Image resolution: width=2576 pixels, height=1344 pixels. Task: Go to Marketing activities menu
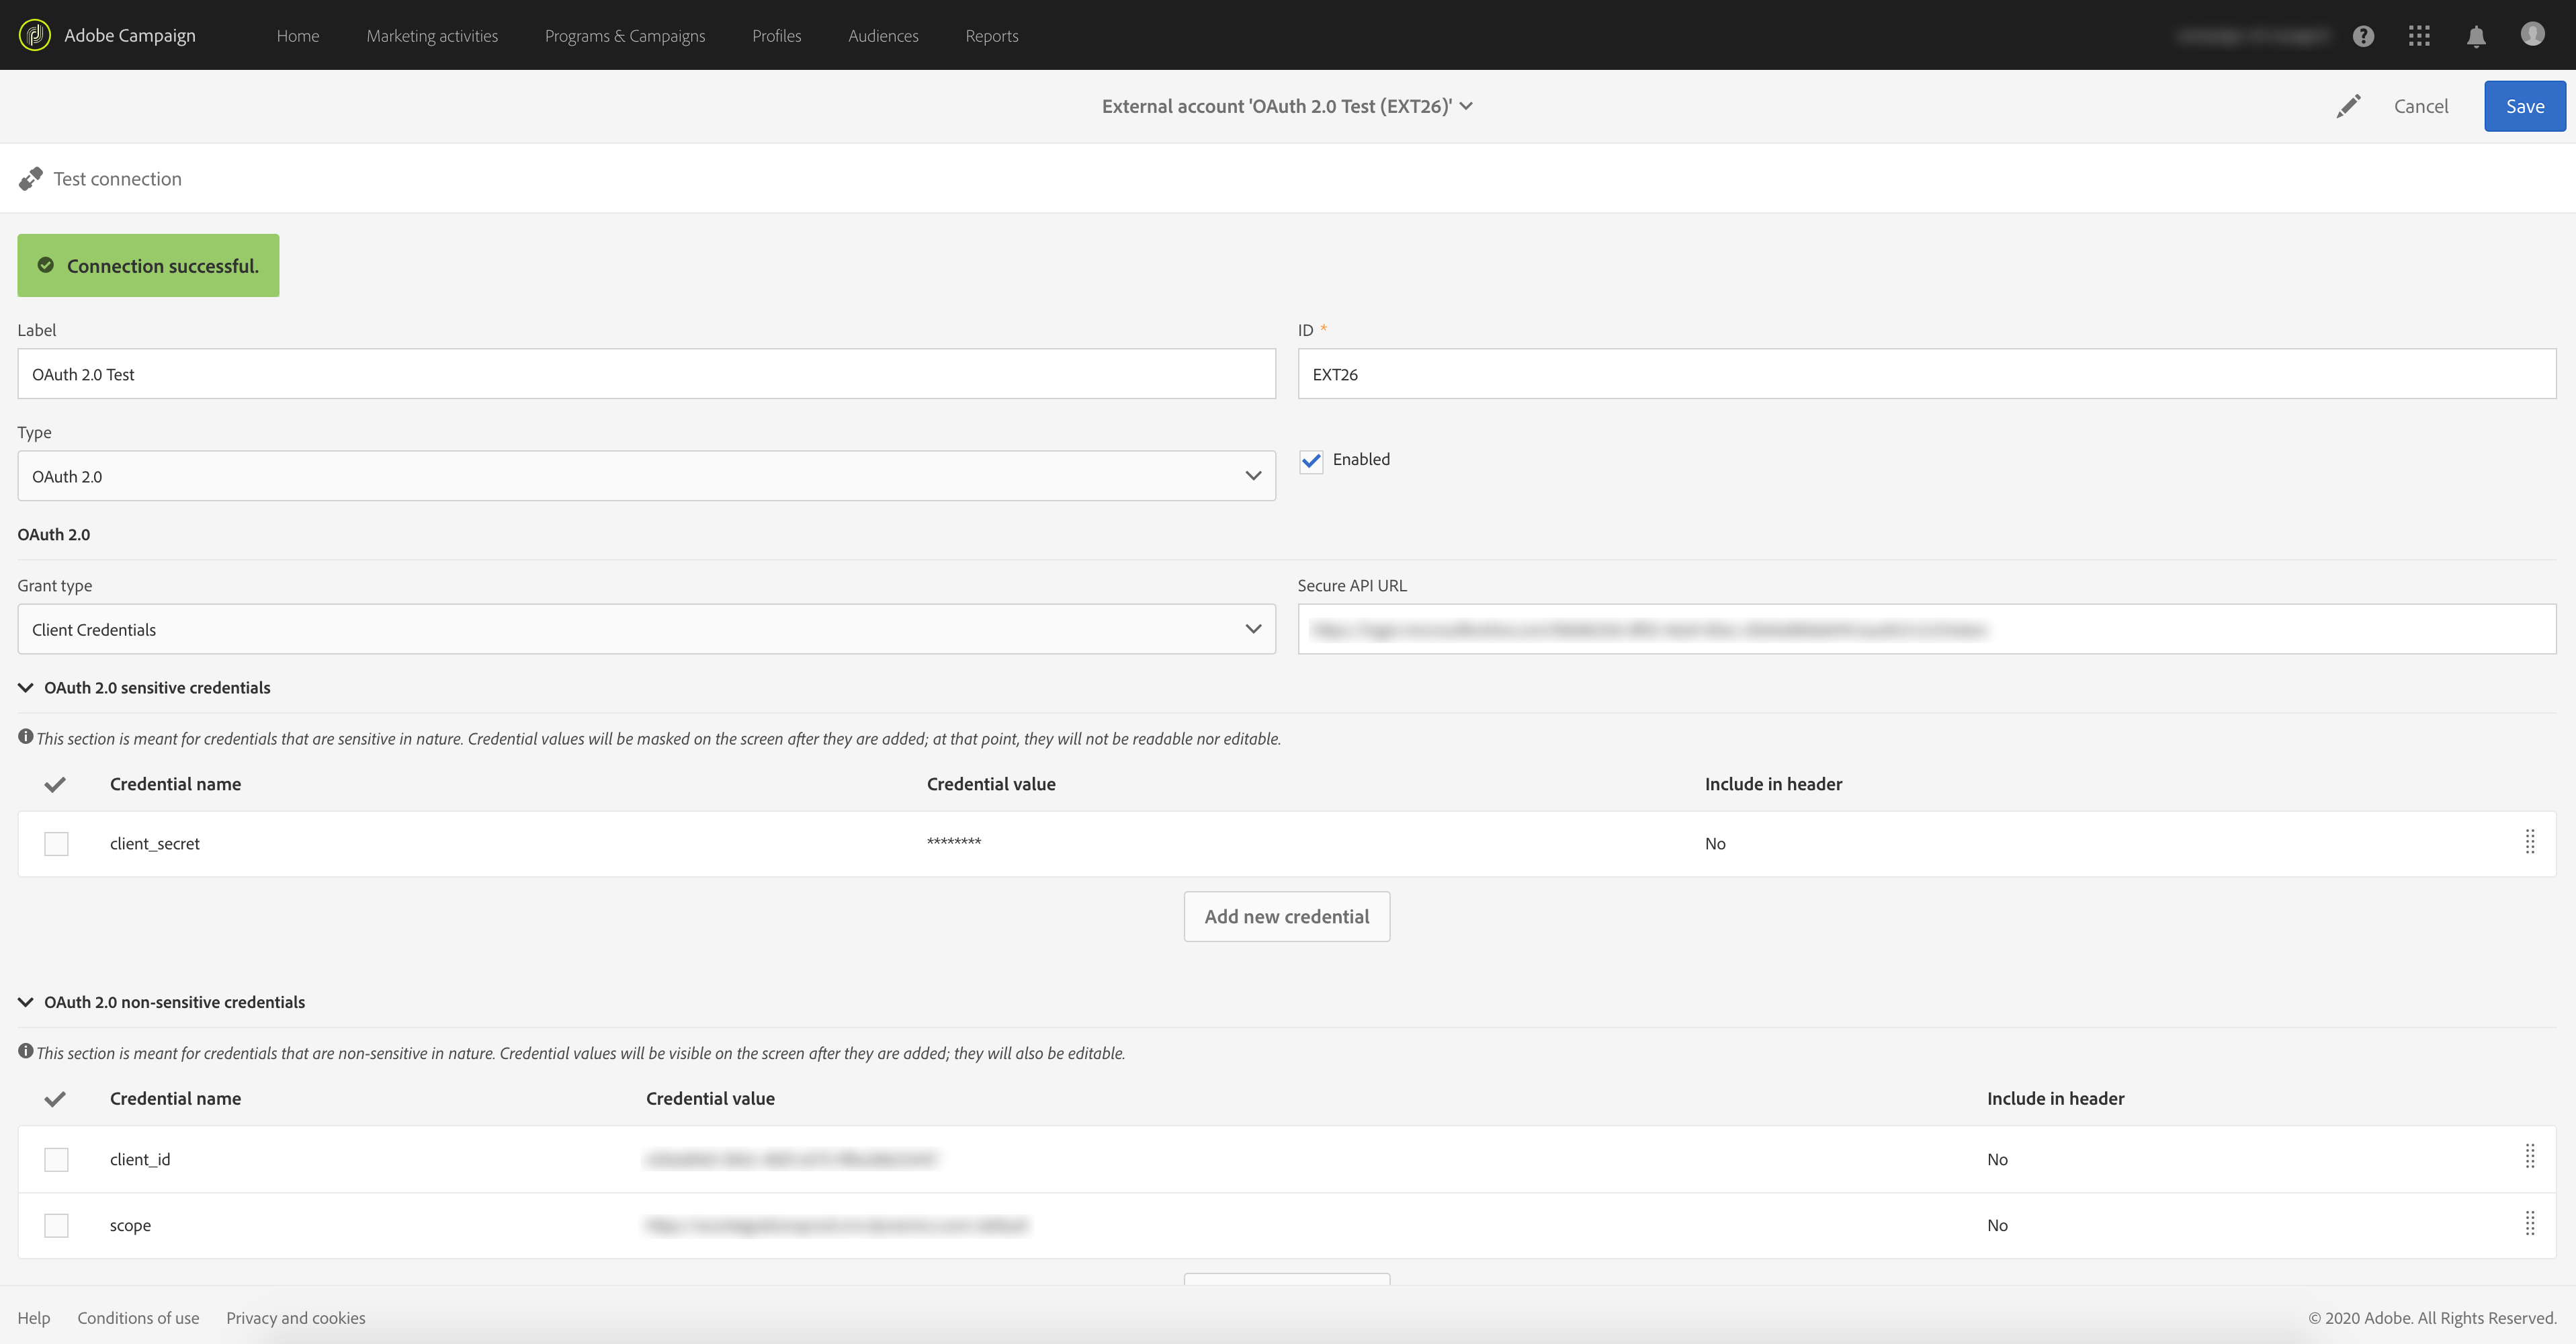pyautogui.click(x=432, y=36)
